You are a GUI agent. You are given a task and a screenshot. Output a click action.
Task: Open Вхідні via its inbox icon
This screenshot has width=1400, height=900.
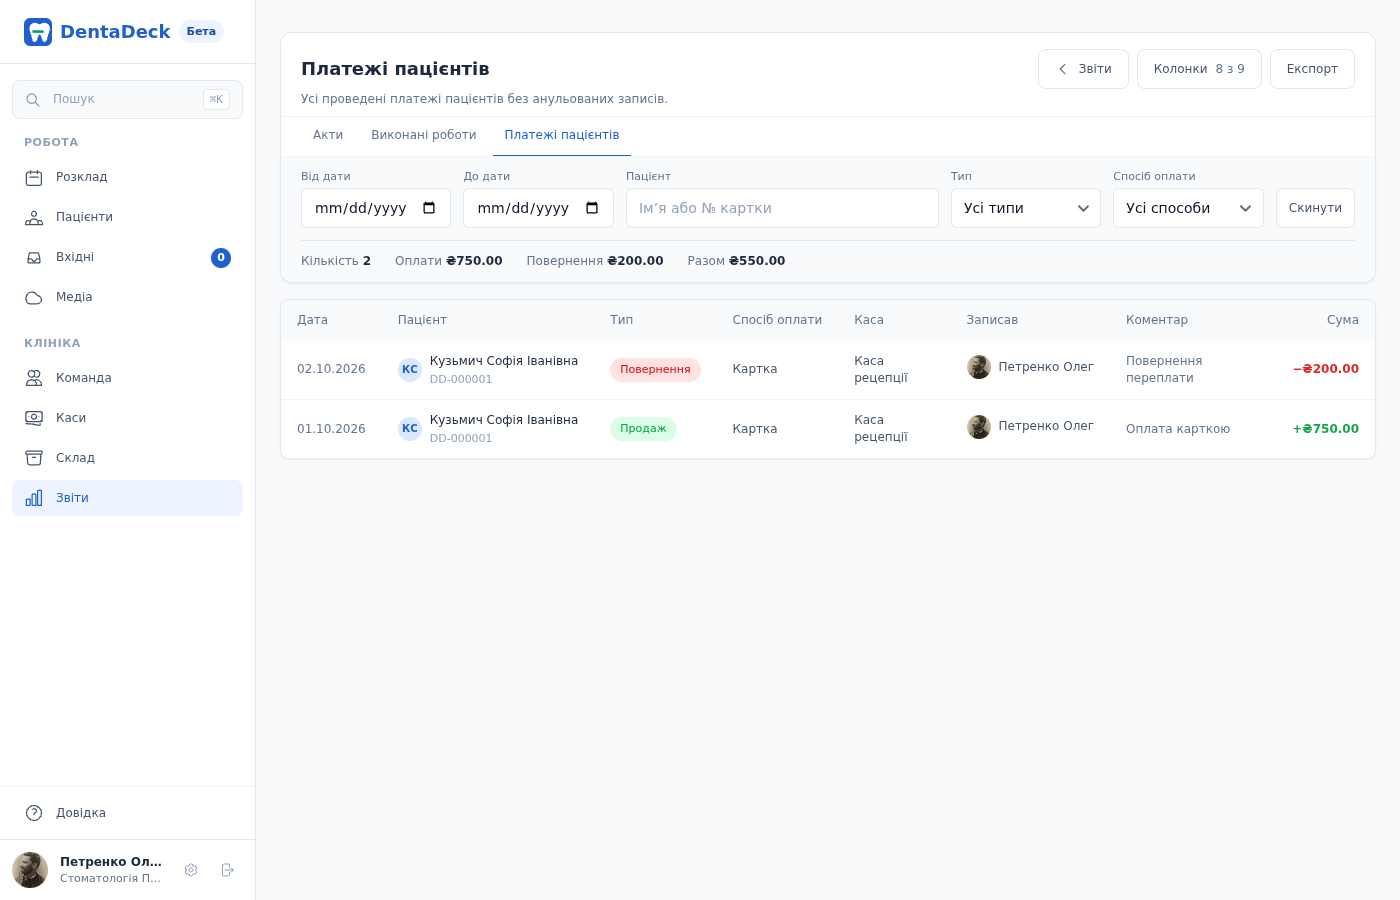pos(34,258)
